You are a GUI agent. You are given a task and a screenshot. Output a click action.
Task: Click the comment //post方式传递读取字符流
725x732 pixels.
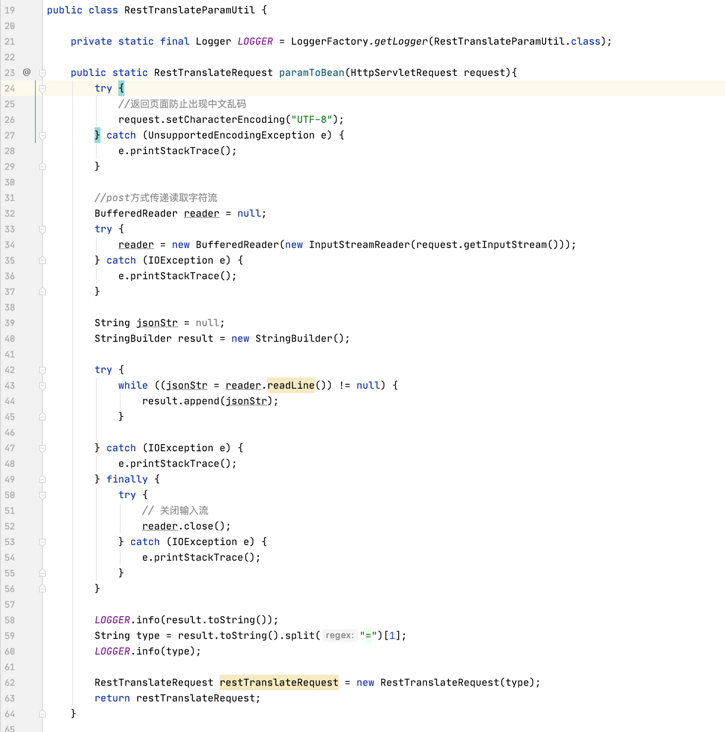[x=155, y=198]
